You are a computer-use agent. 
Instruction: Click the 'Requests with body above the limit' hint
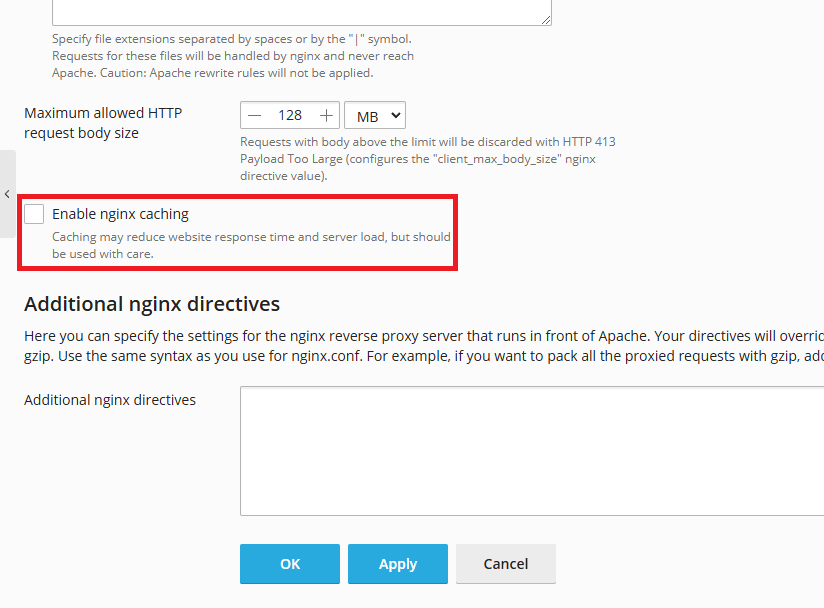428,159
